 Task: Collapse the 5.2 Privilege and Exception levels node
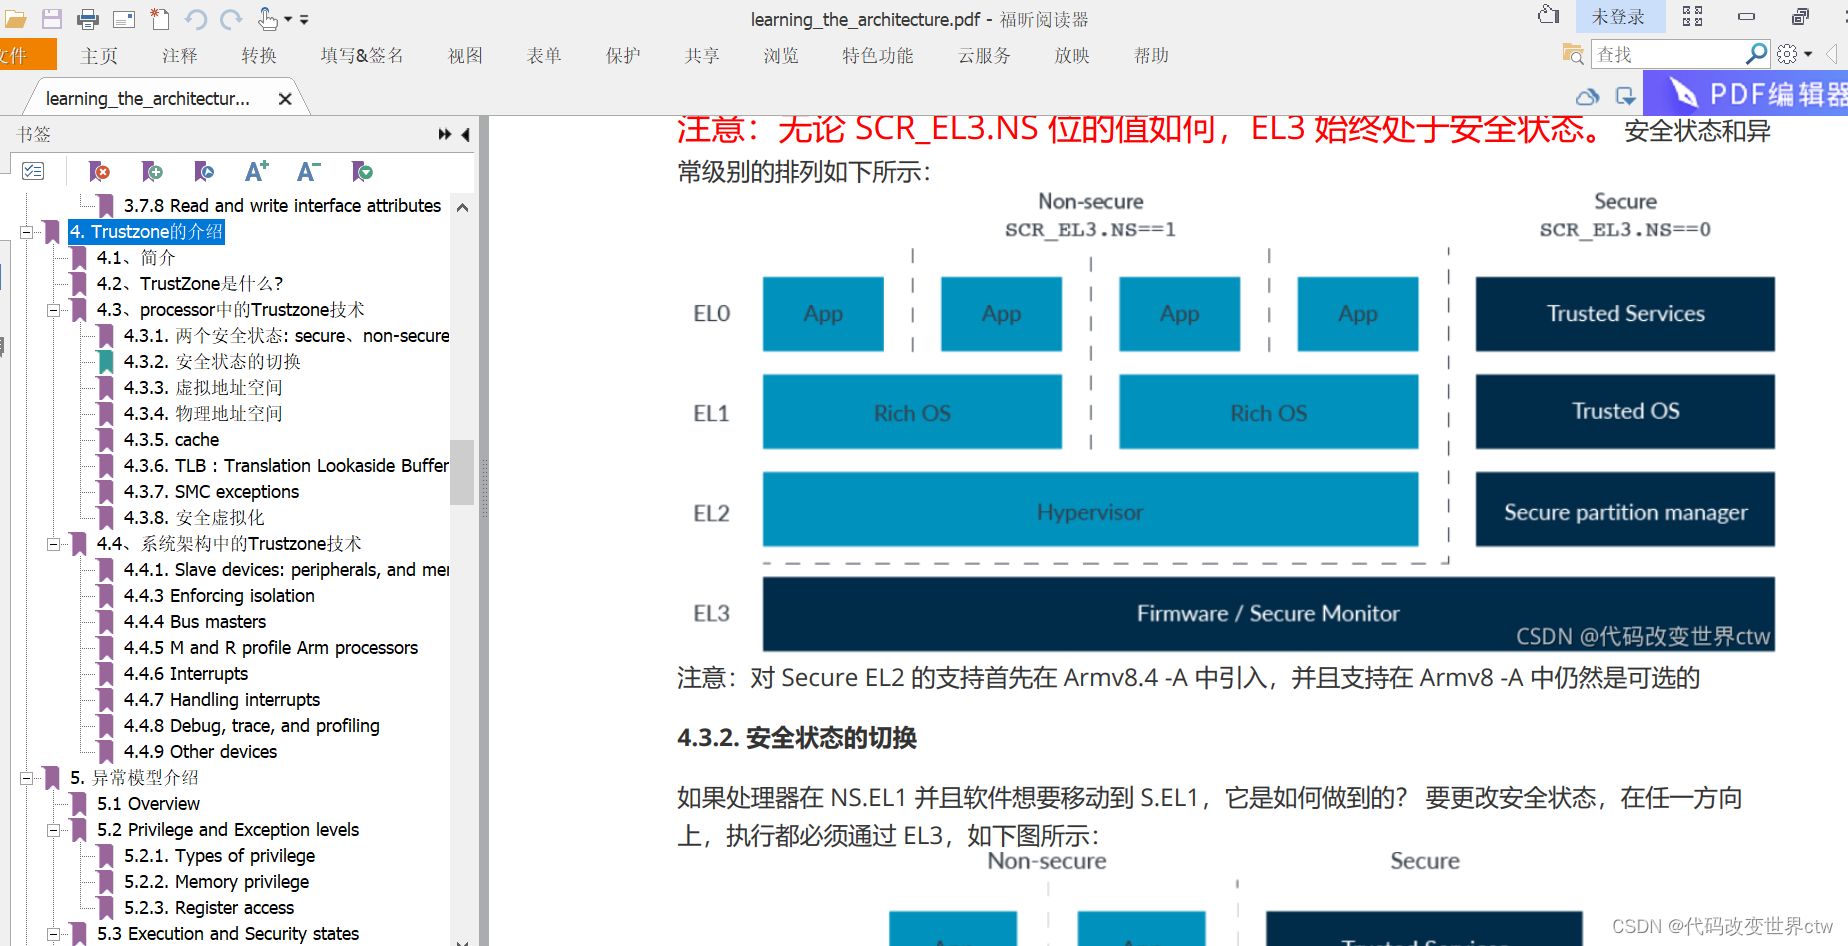point(54,830)
